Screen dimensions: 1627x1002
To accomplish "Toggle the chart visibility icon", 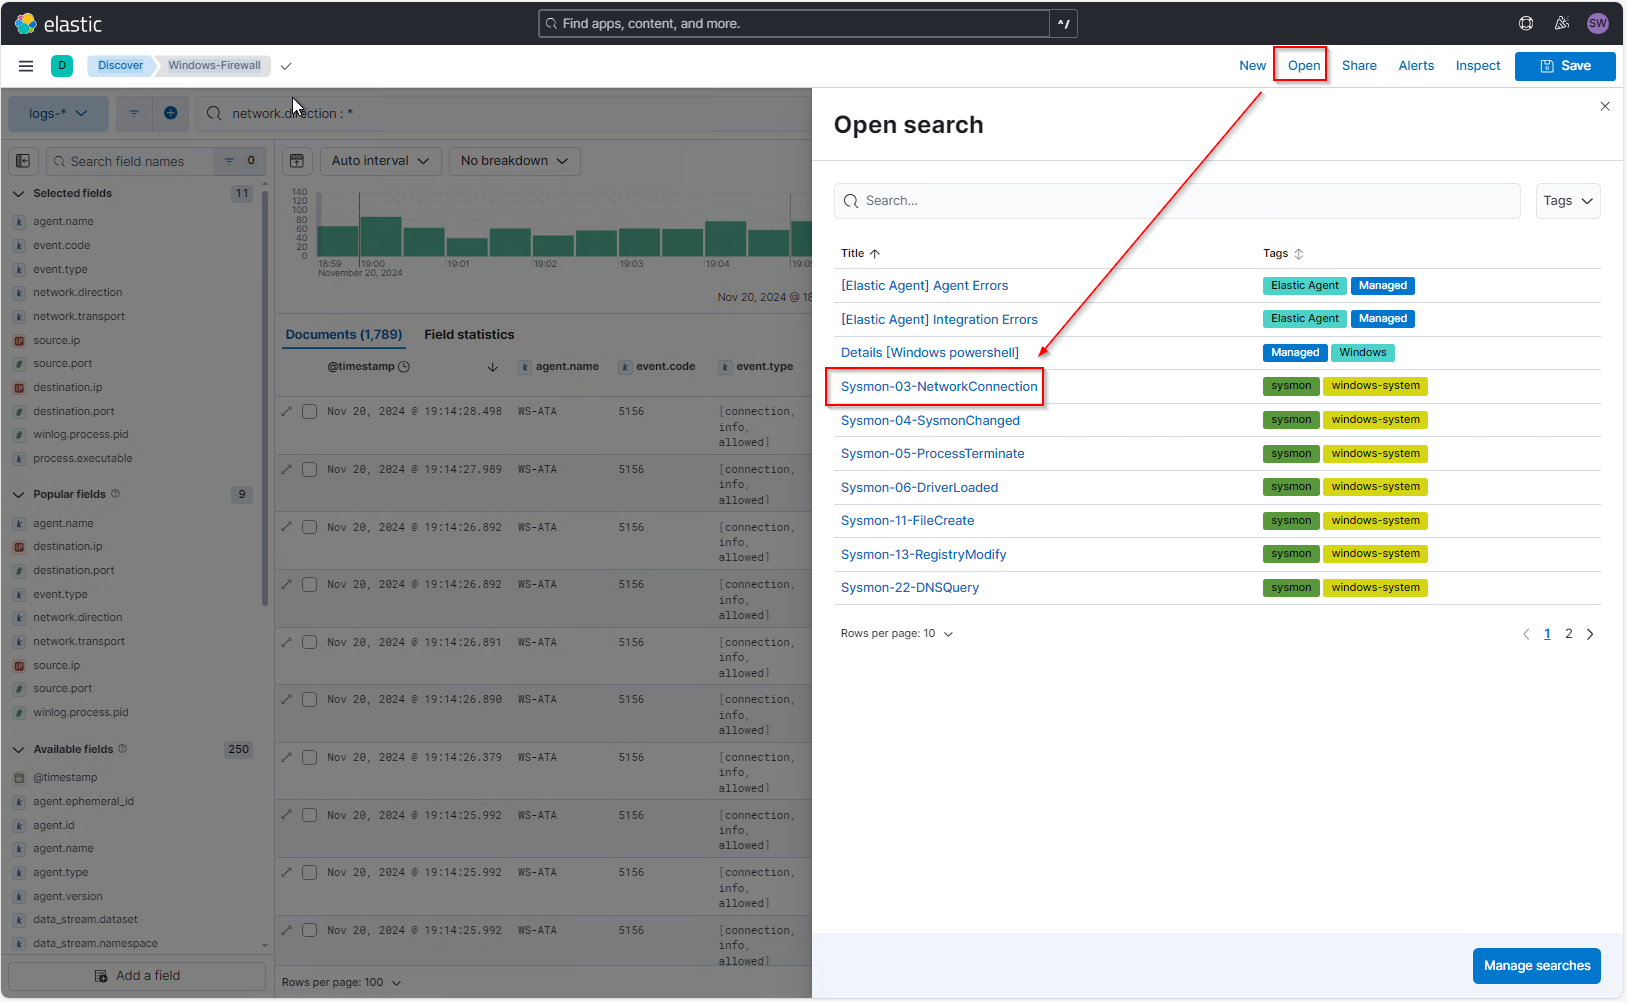I will [296, 161].
